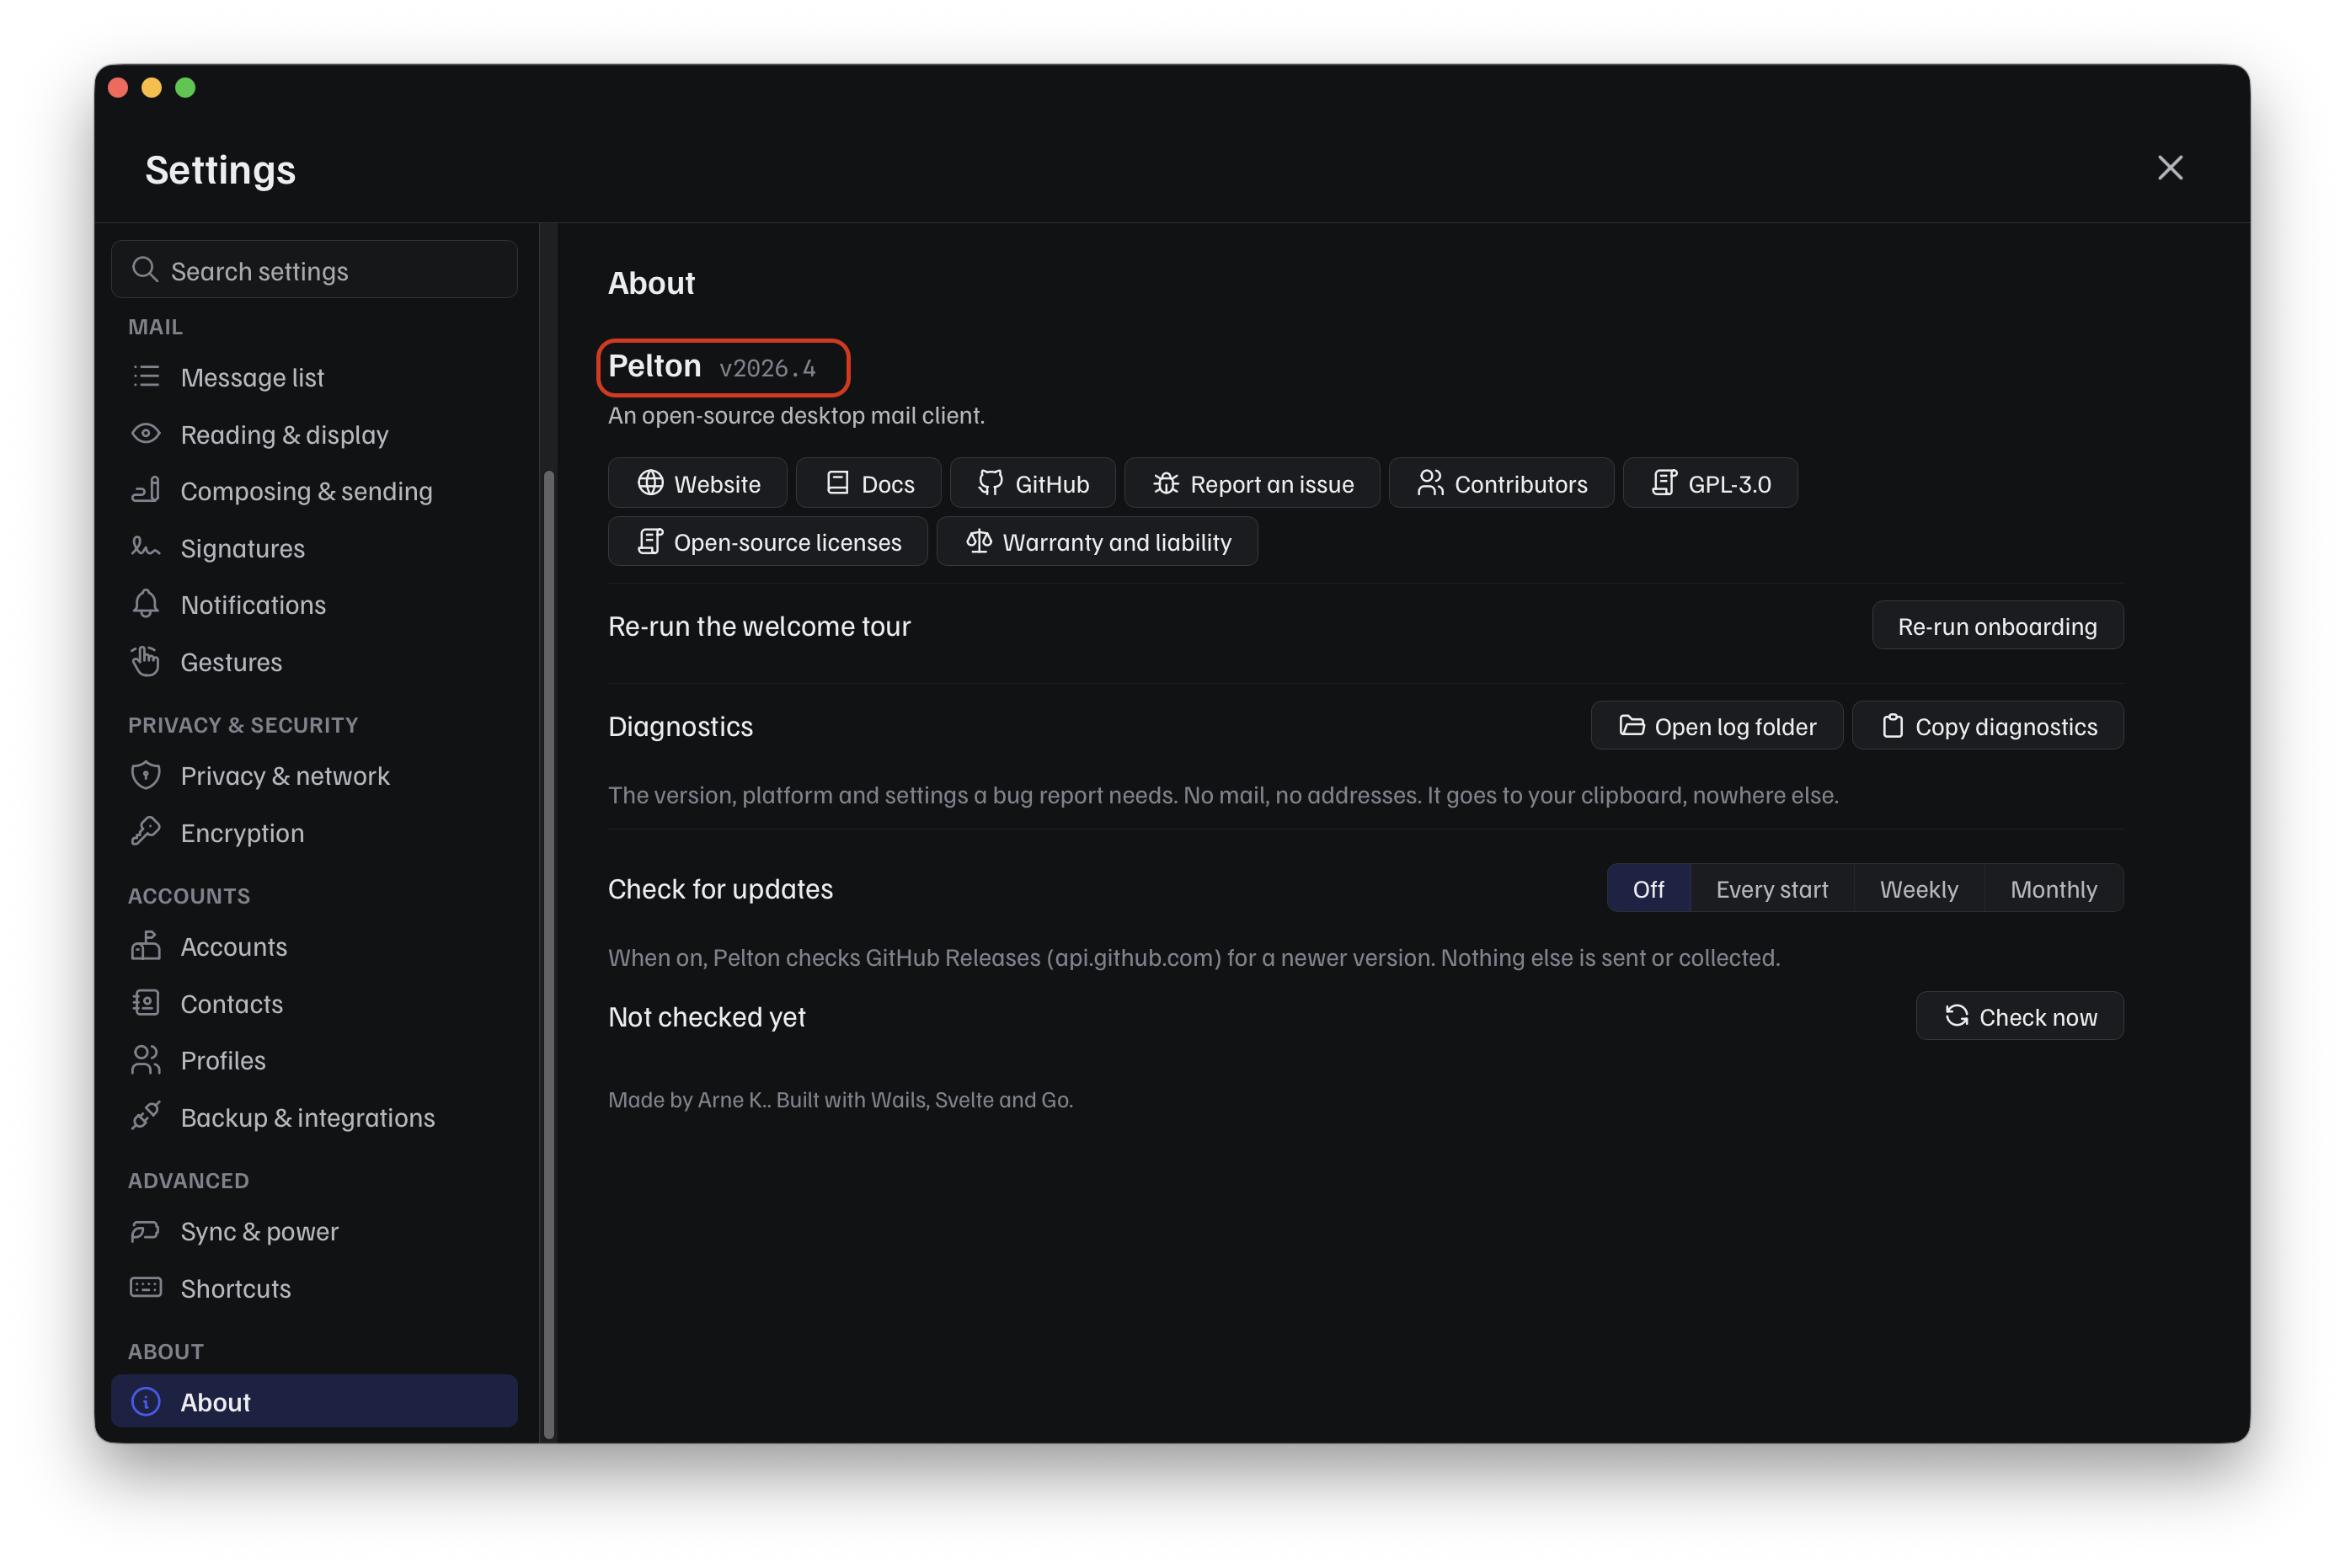Click the Encryption key icon
Image resolution: width=2345 pixels, height=1568 pixels.
(146, 832)
